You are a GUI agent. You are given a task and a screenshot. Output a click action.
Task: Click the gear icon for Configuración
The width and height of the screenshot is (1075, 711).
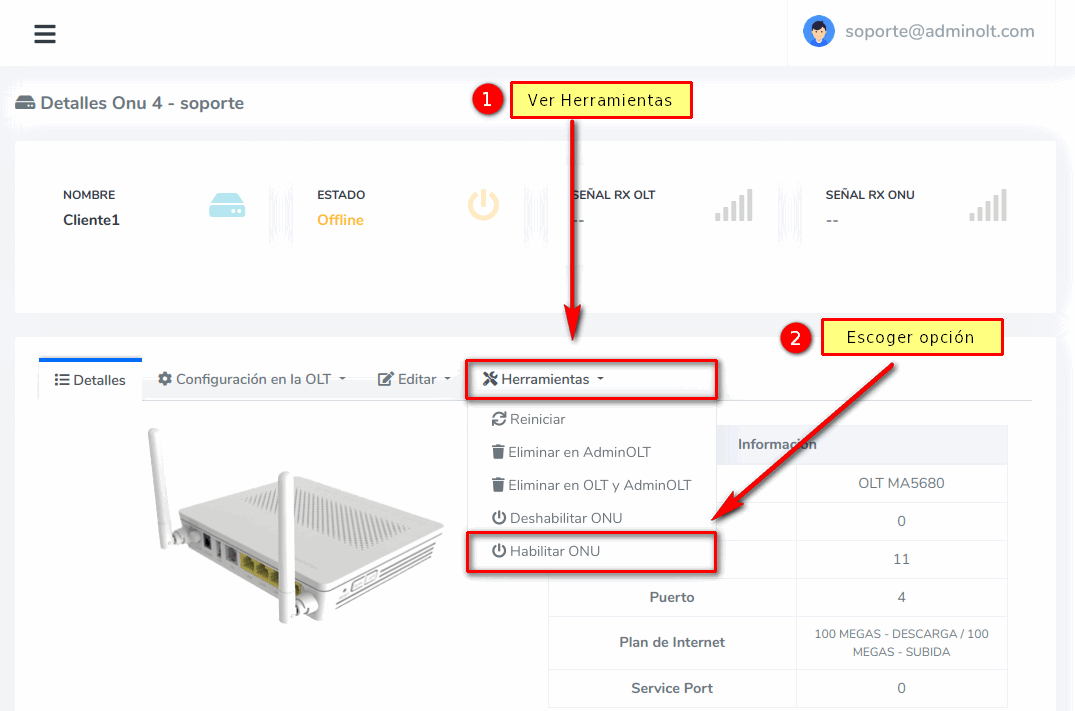coord(165,379)
